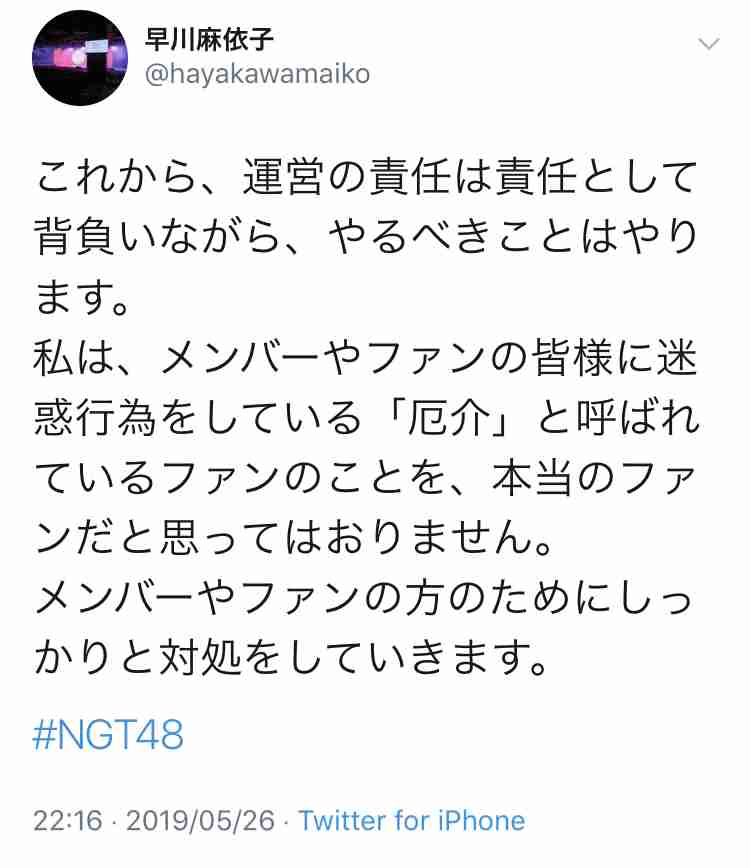Click the final line かりと対処をしていきます。
Image resolution: width=750 pixels, height=868 pixels.
click(x=291, y=659)
